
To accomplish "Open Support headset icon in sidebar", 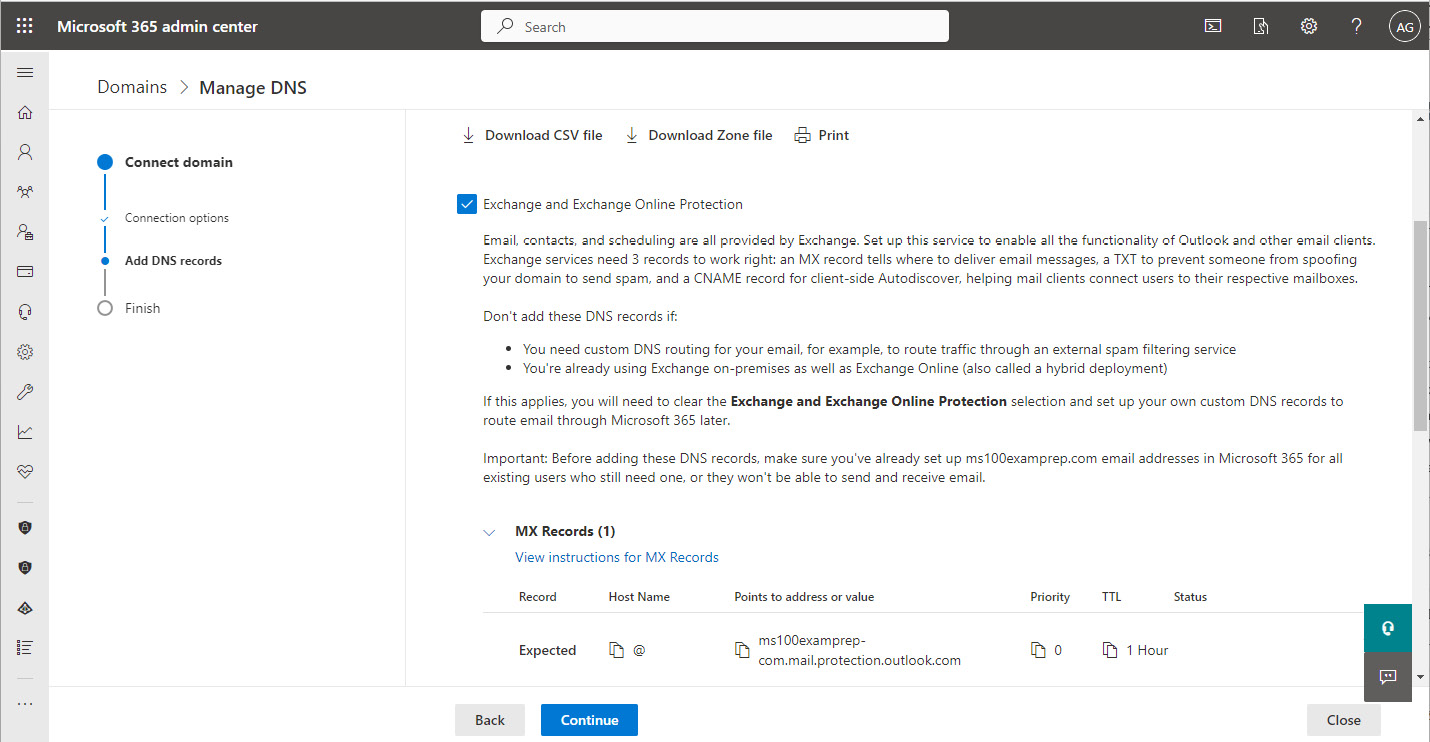I will pos(25,312).
